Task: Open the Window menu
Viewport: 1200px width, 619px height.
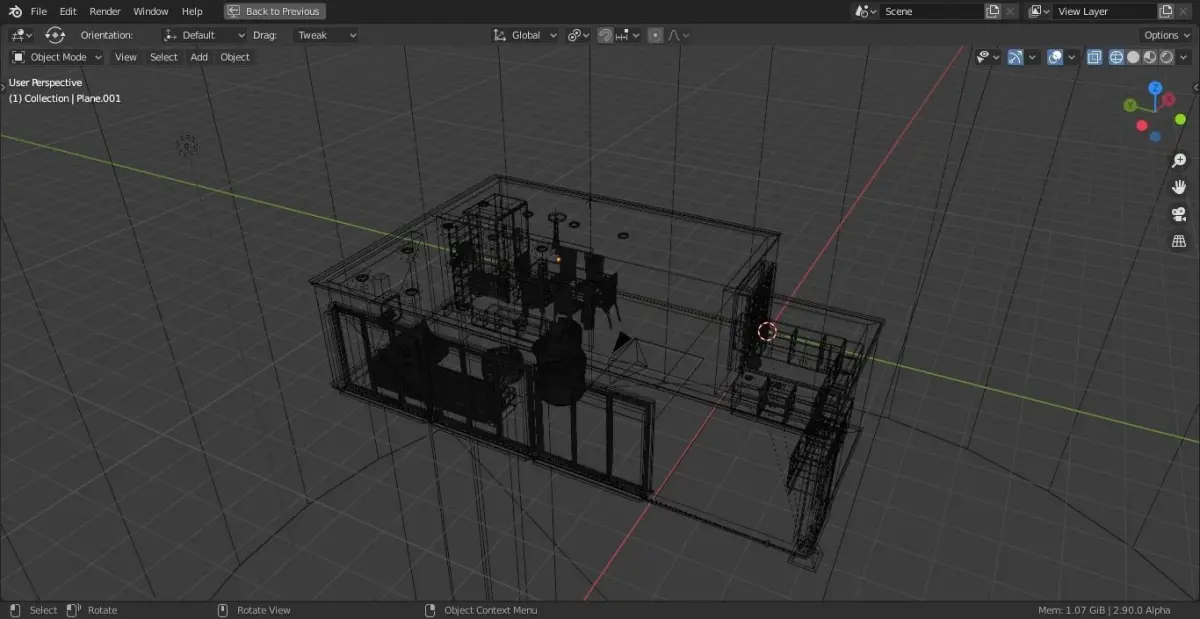Action: click(x=151, y=11)
